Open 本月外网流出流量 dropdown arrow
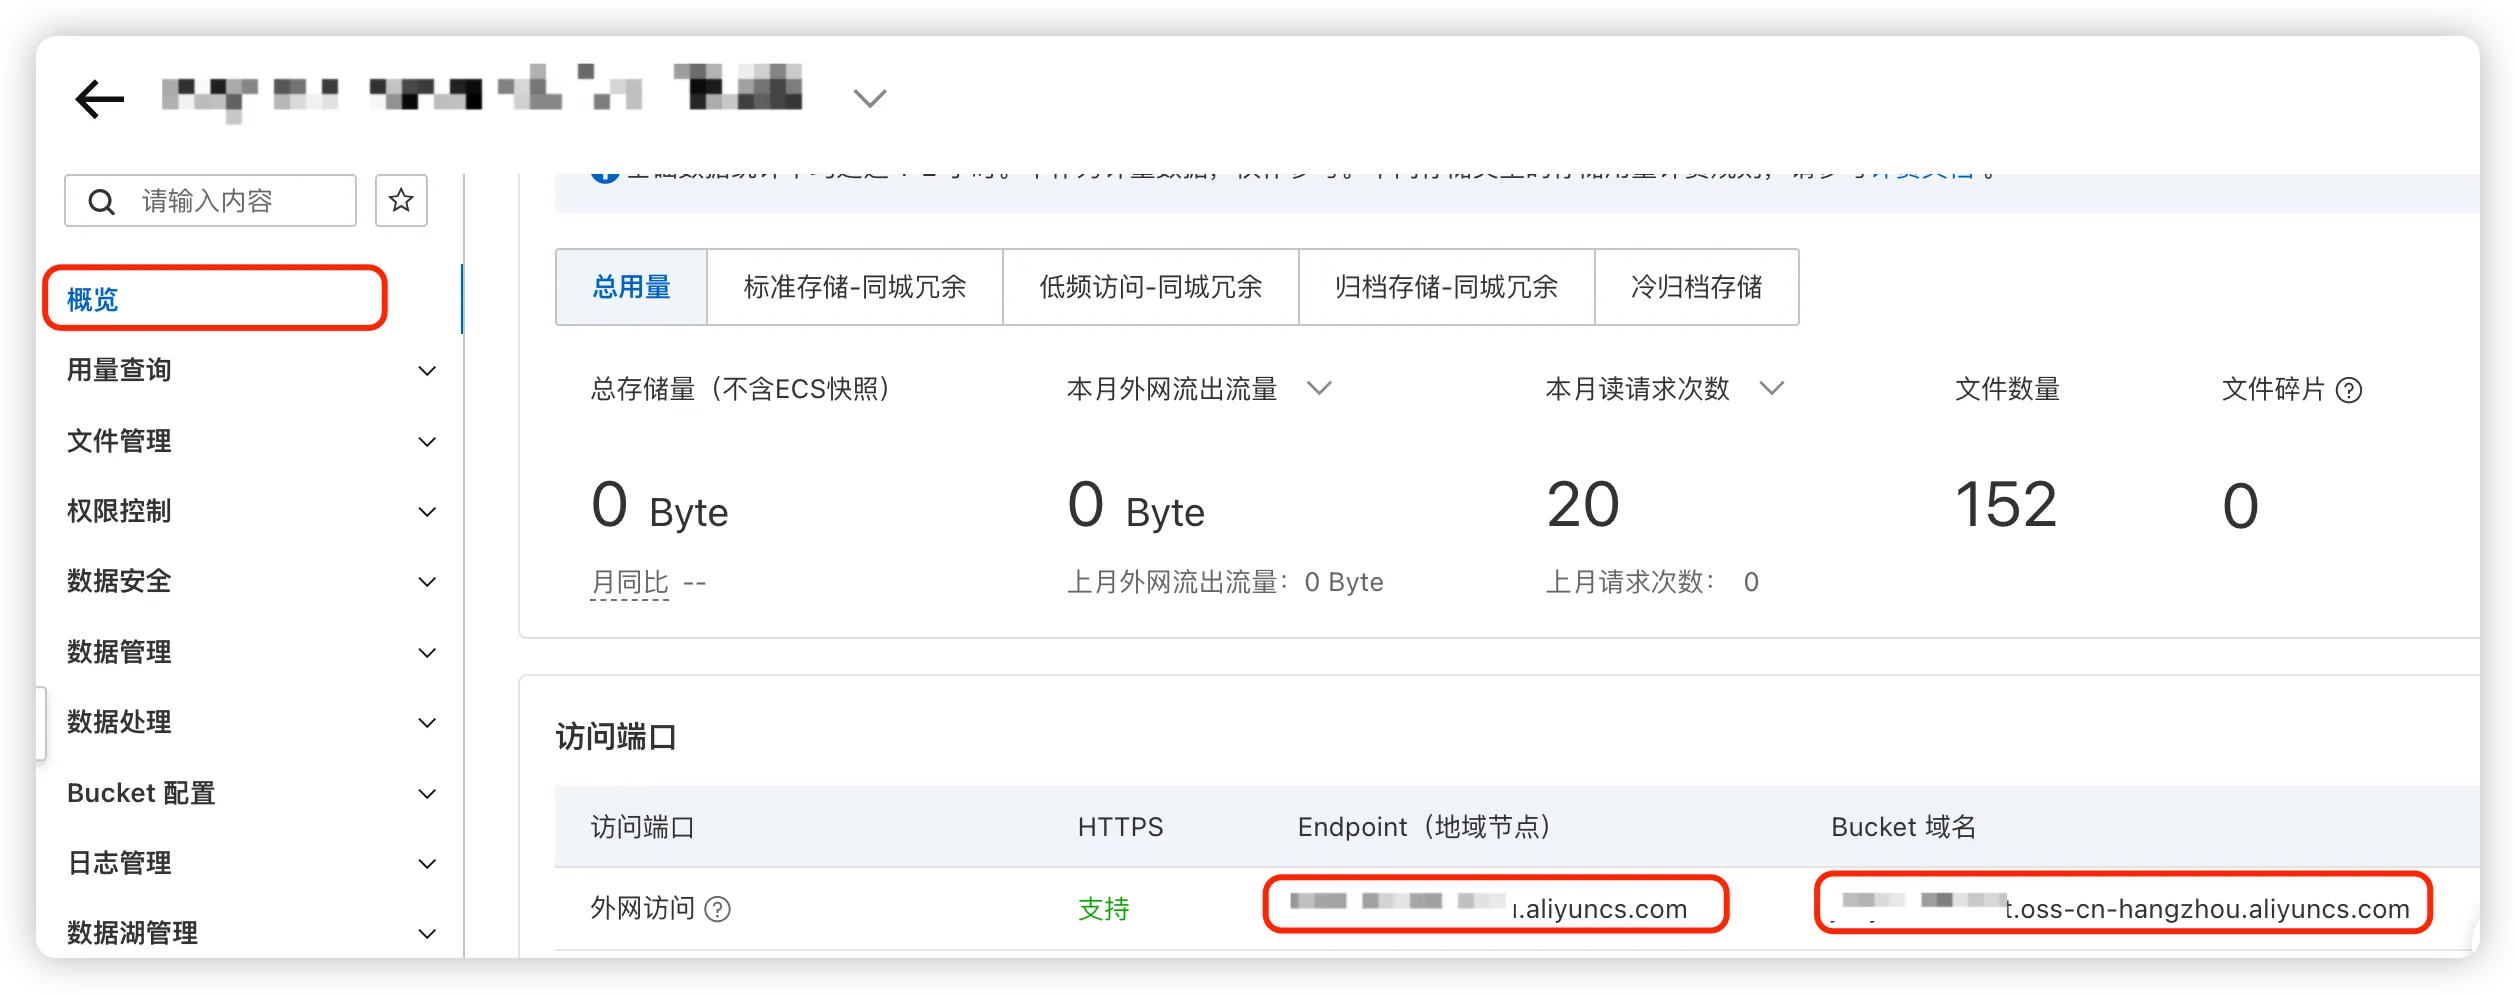 click(1319, 388)
